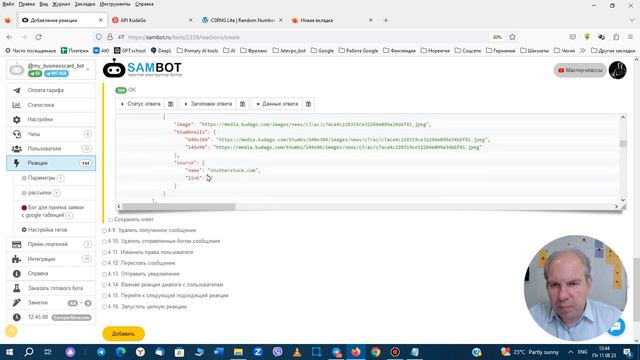Open the @my_businesscard_bot bot selector
640x360 pixels.
pos(51,69)
